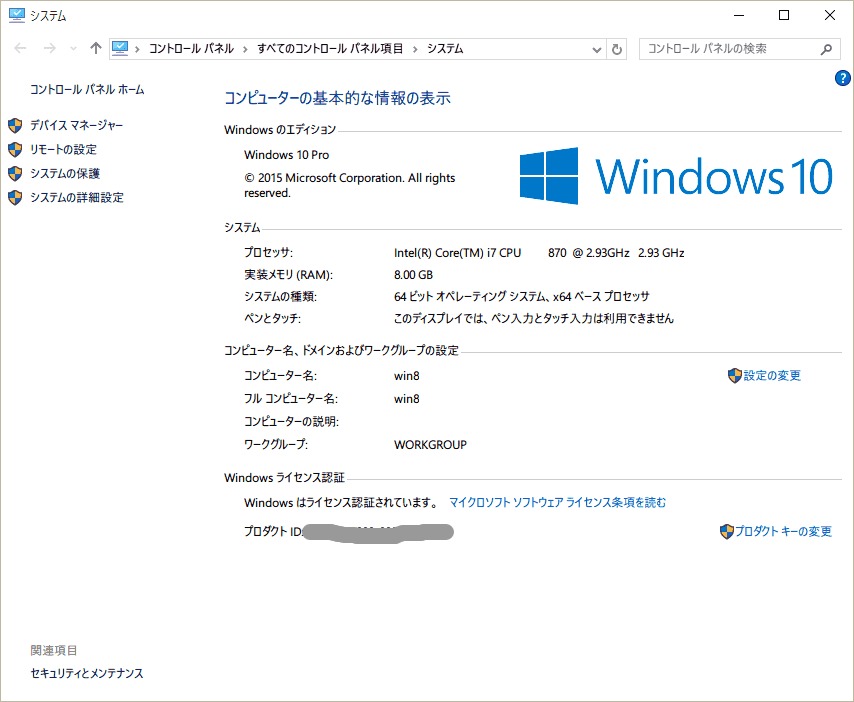Refresh the page using the refresh icon
The width and height of the screenshot is (854, 702).
coord(617,49)
